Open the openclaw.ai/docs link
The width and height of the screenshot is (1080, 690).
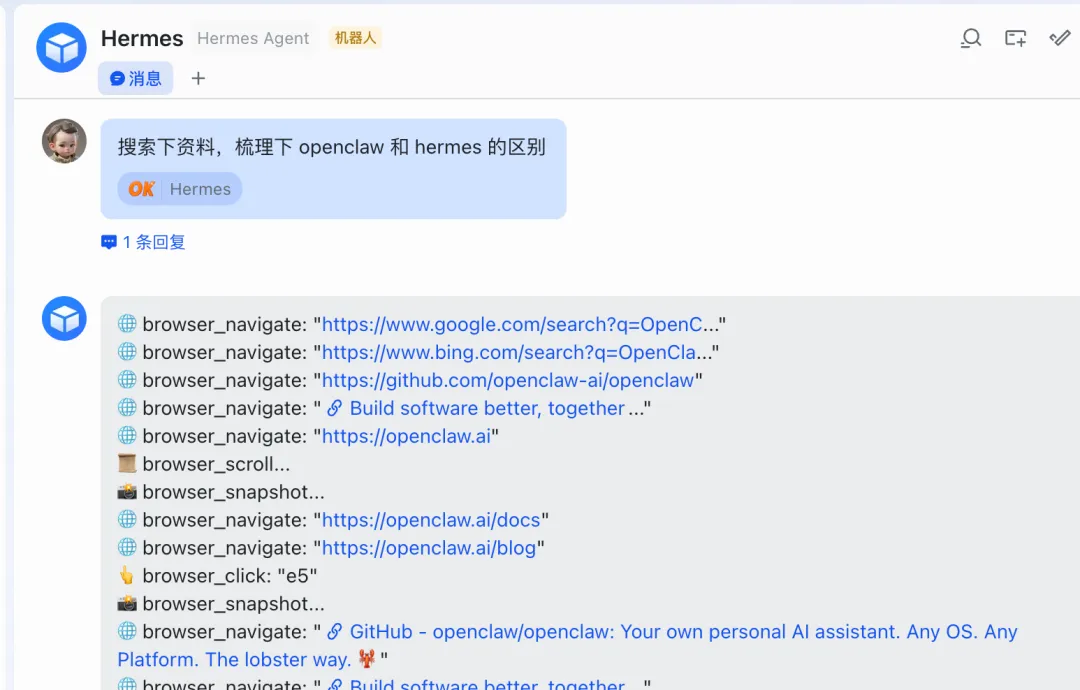point(432,520)
